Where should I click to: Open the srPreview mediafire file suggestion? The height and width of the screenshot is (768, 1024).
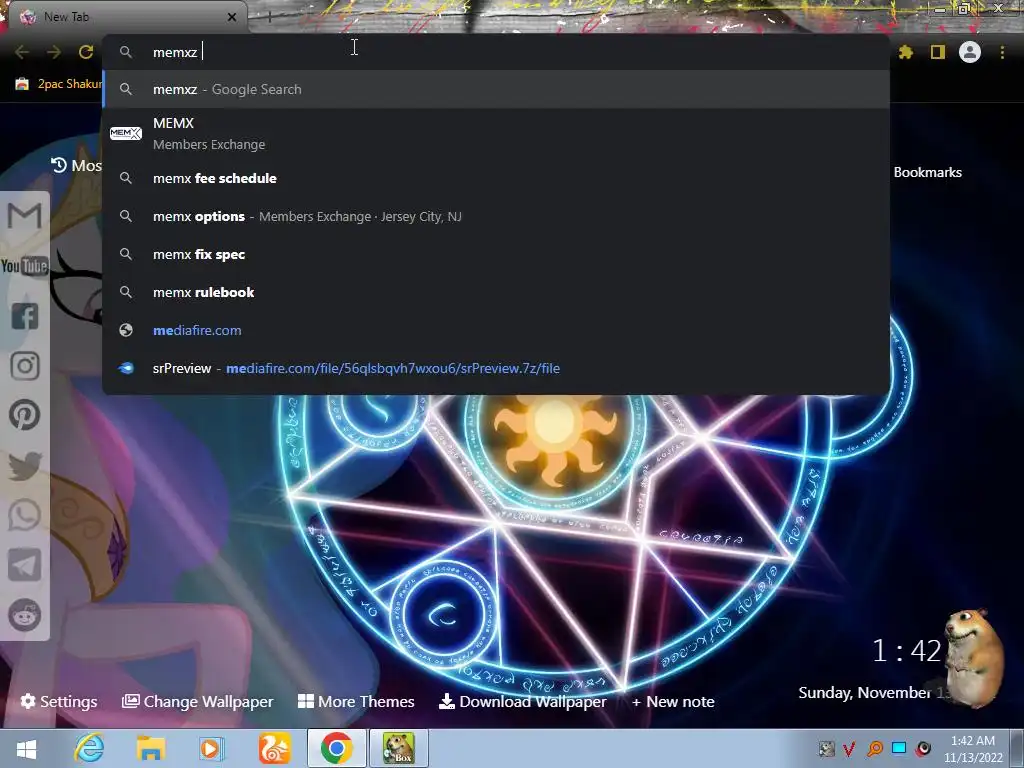pos(496,368)
